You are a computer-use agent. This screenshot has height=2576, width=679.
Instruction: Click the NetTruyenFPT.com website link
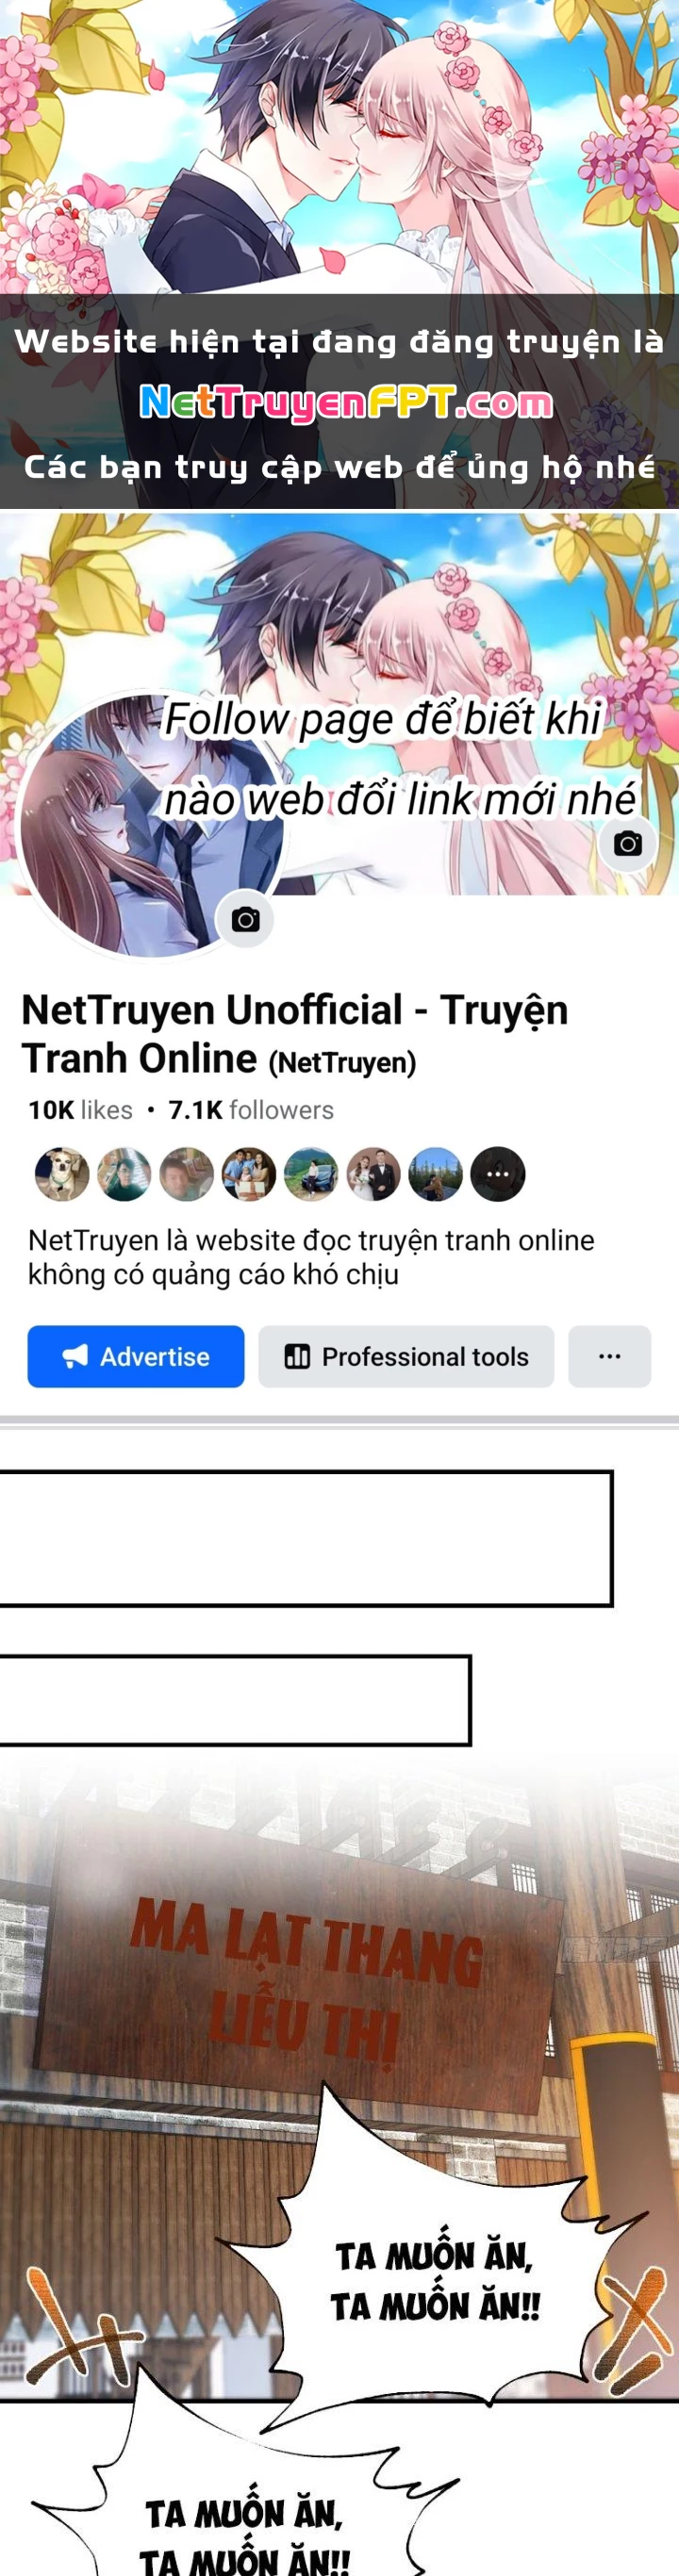345,402
